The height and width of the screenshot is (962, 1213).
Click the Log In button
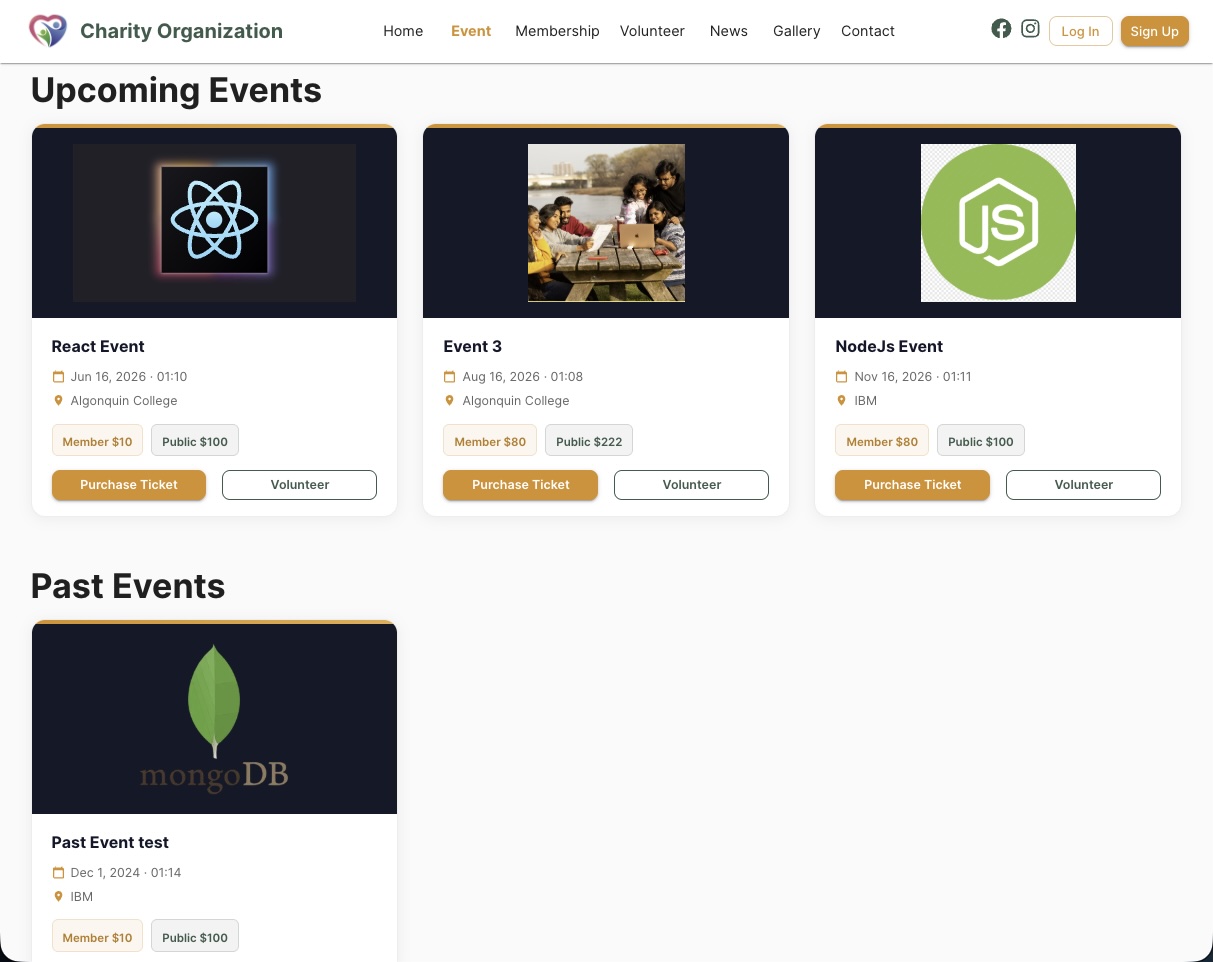pyautogui.click(x=1080, y=31)
